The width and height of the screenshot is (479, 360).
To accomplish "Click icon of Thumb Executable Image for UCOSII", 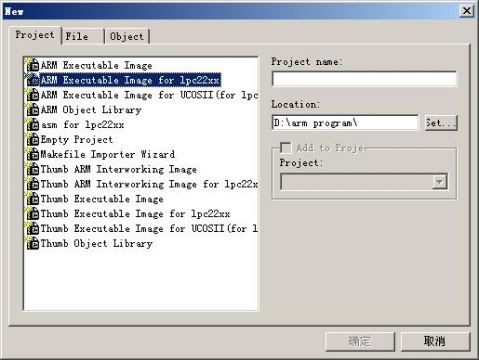I will [x=32, y=228].
